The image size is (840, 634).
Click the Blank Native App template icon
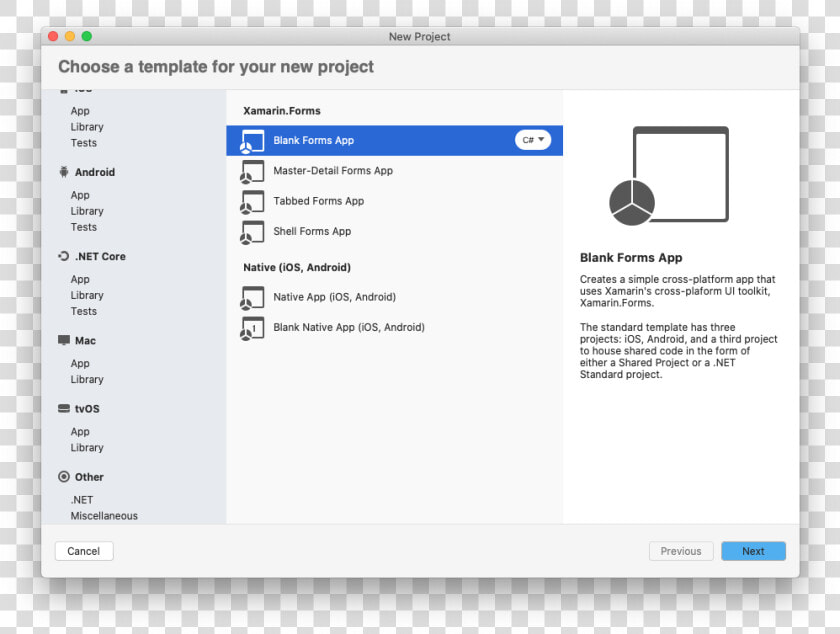coord(252,328)
